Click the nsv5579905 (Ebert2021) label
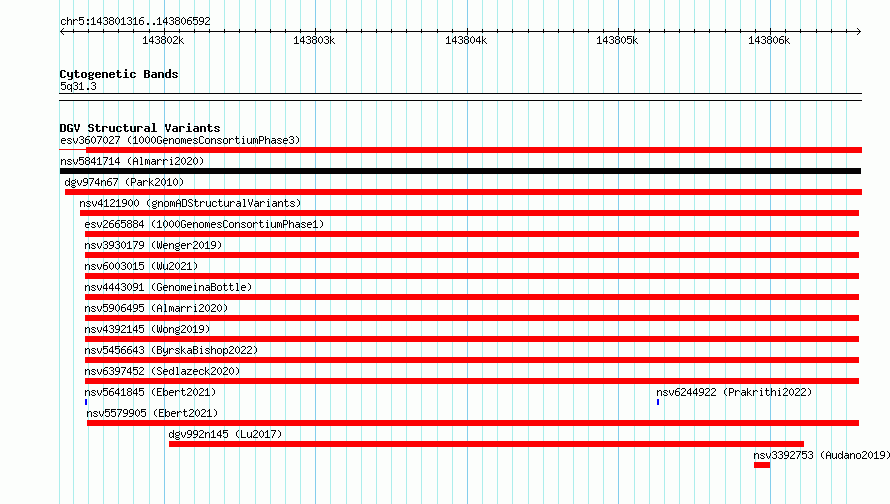 point(152,413)
